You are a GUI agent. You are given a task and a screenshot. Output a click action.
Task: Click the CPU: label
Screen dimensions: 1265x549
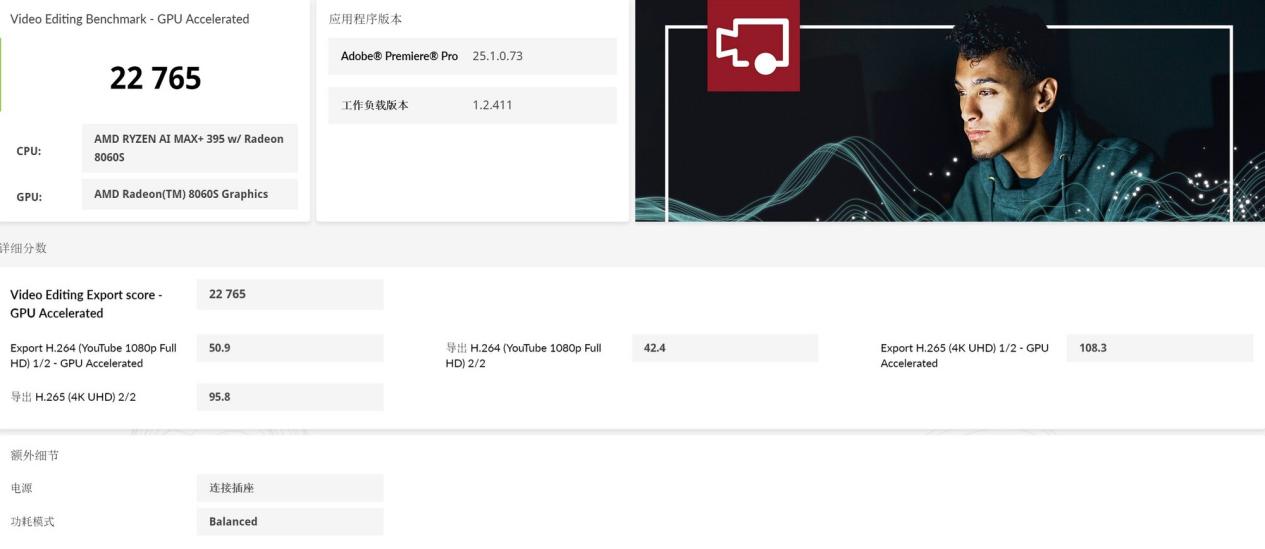point(29,152)
